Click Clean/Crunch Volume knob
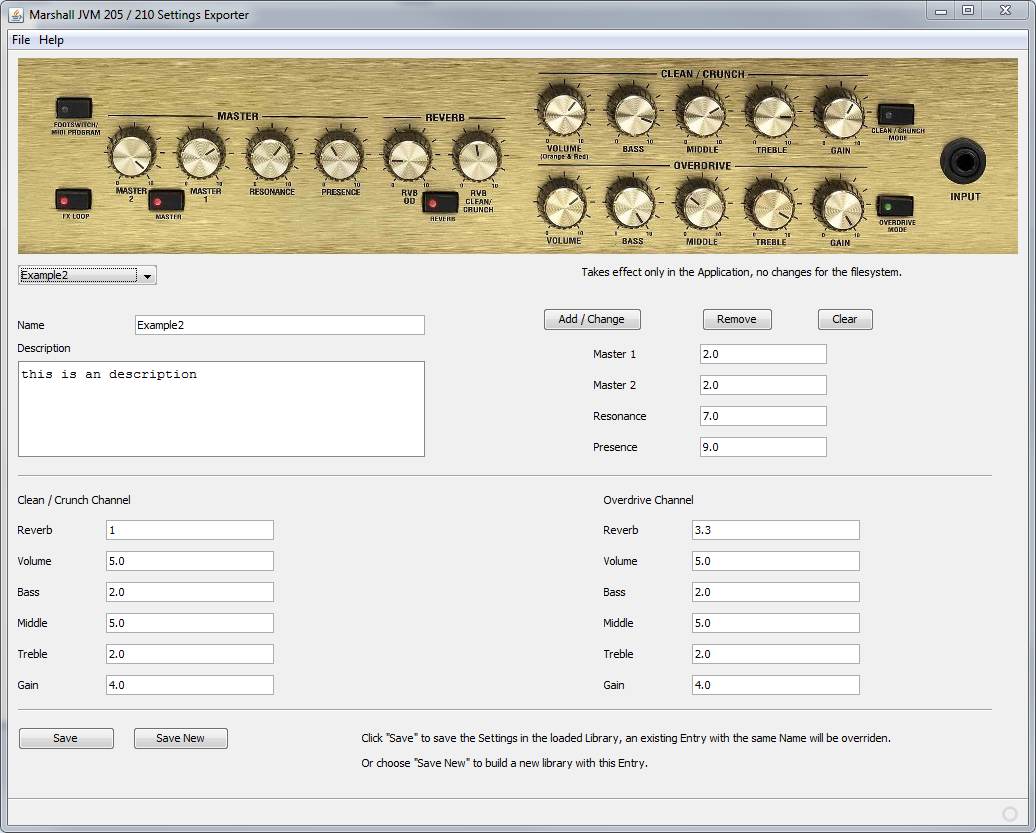The image size is (1036, 833). tap(563, 112)
